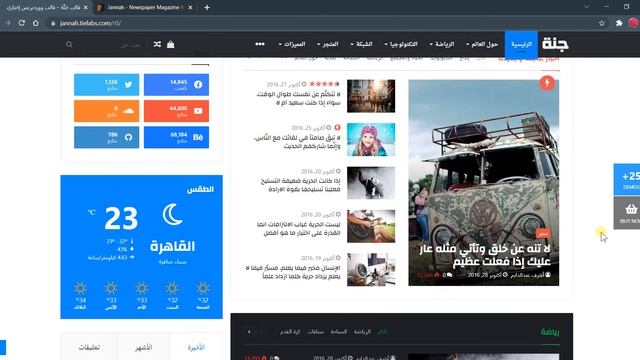640x360 pixels.
Task: Expand the الرياضة menu dropdown
Action: click(442, 44)
